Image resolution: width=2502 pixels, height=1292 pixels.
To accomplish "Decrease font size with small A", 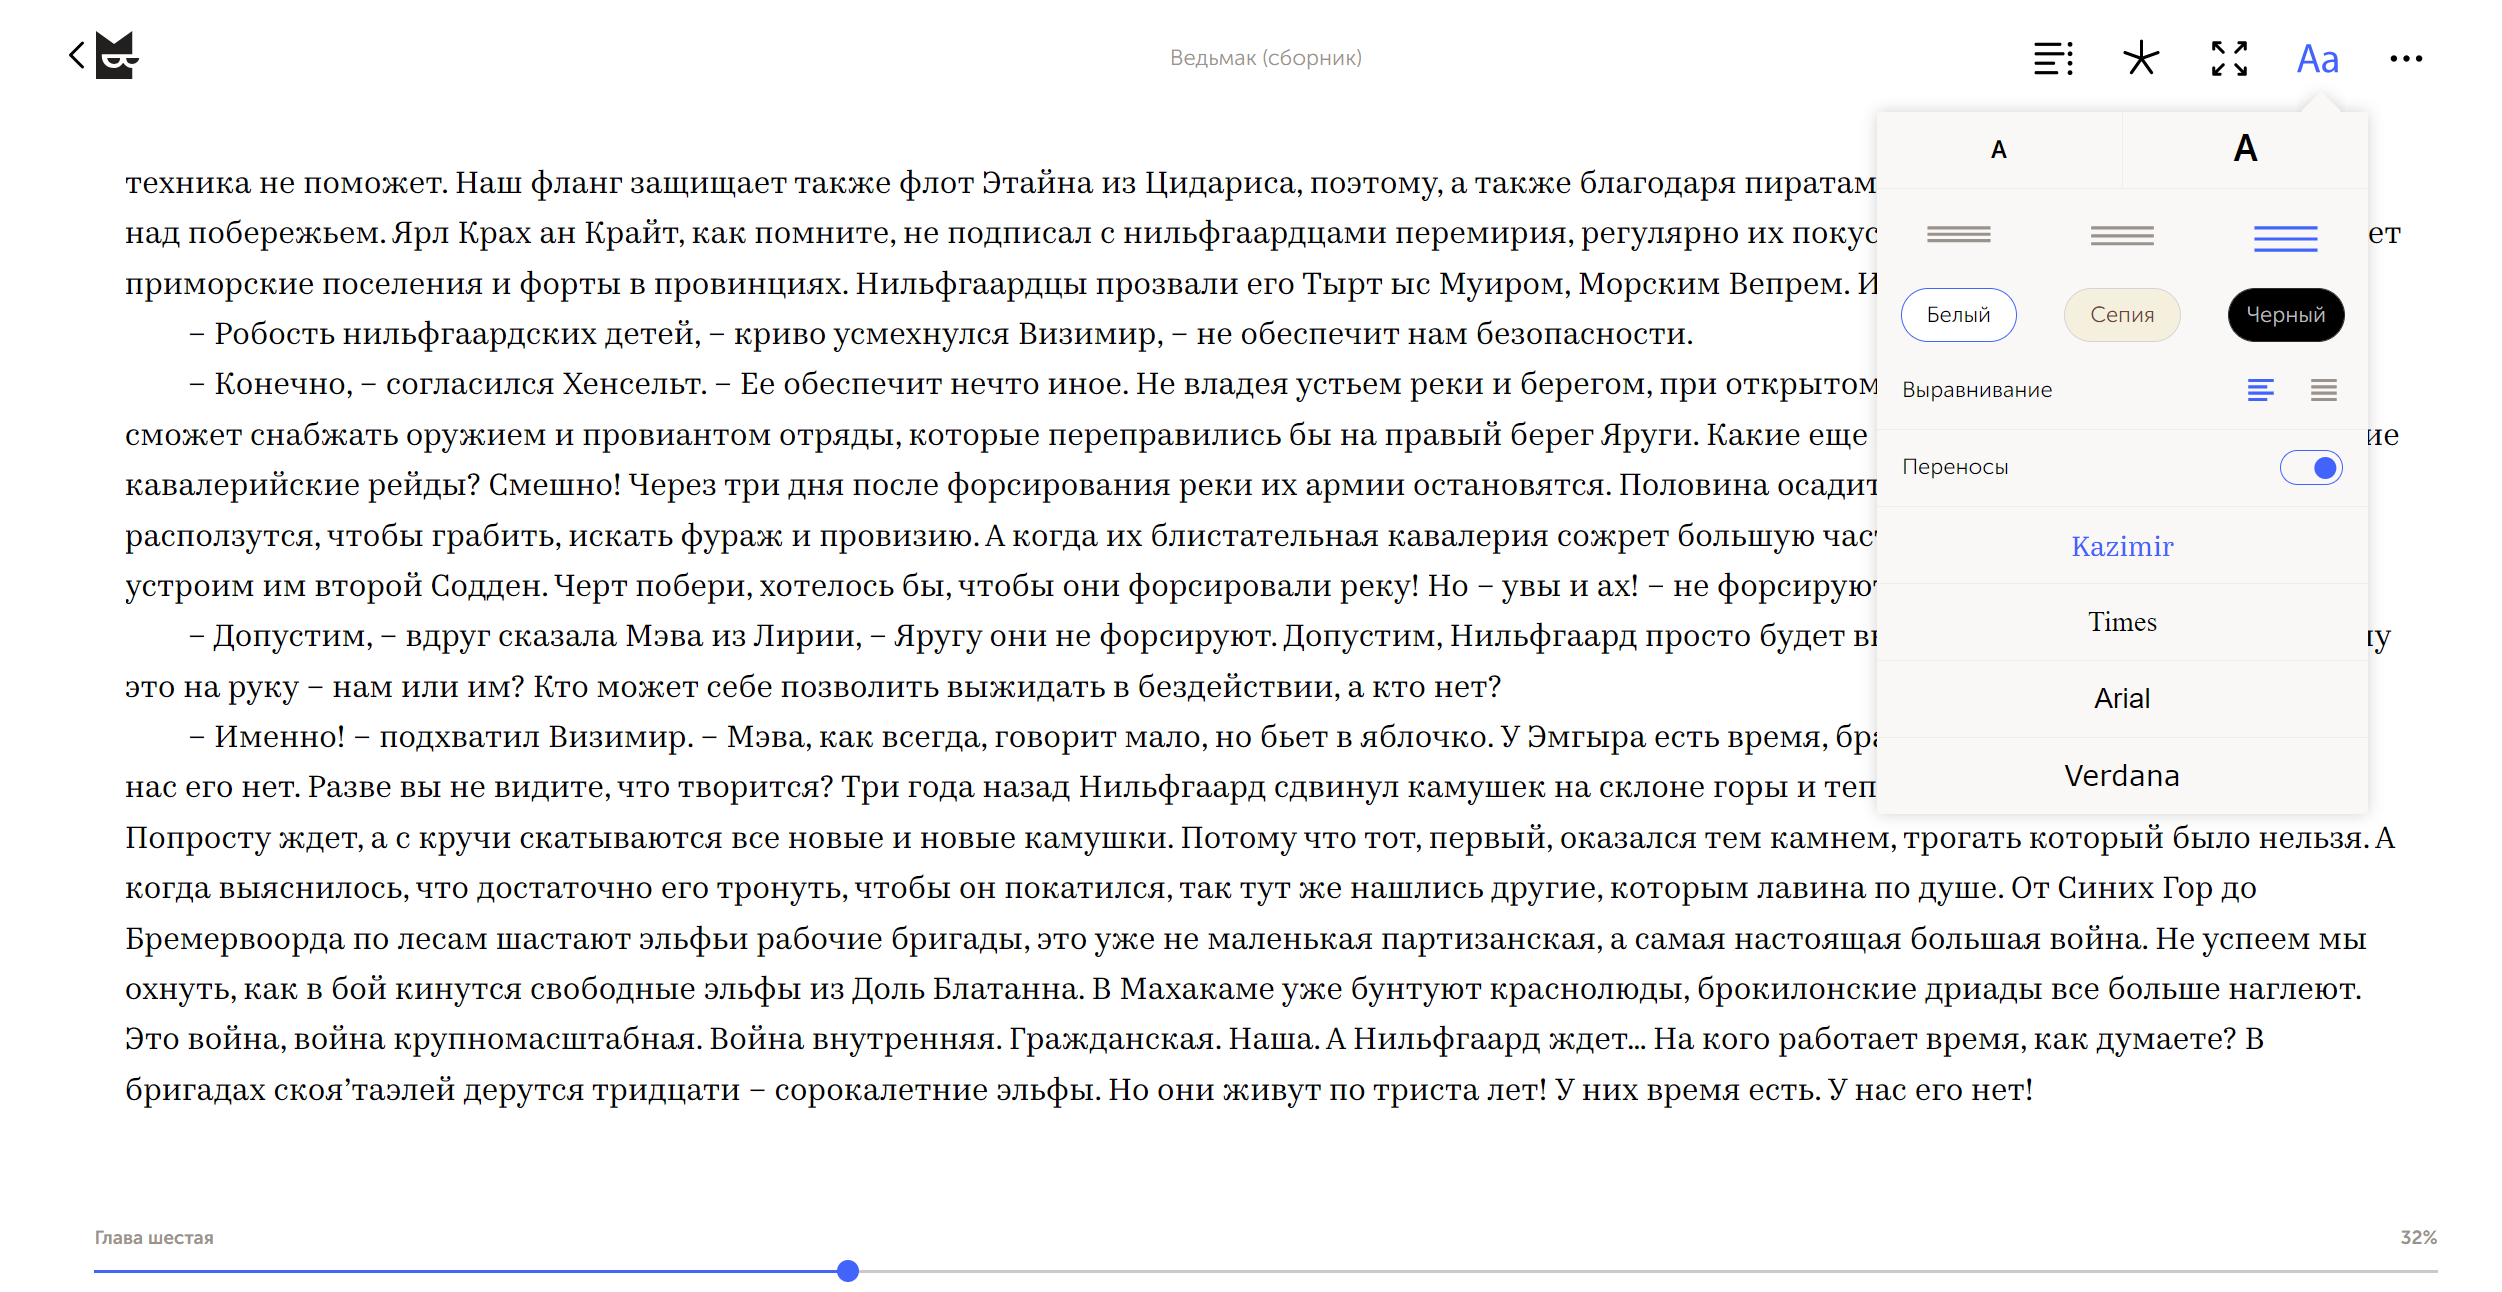I will 1998,150.
